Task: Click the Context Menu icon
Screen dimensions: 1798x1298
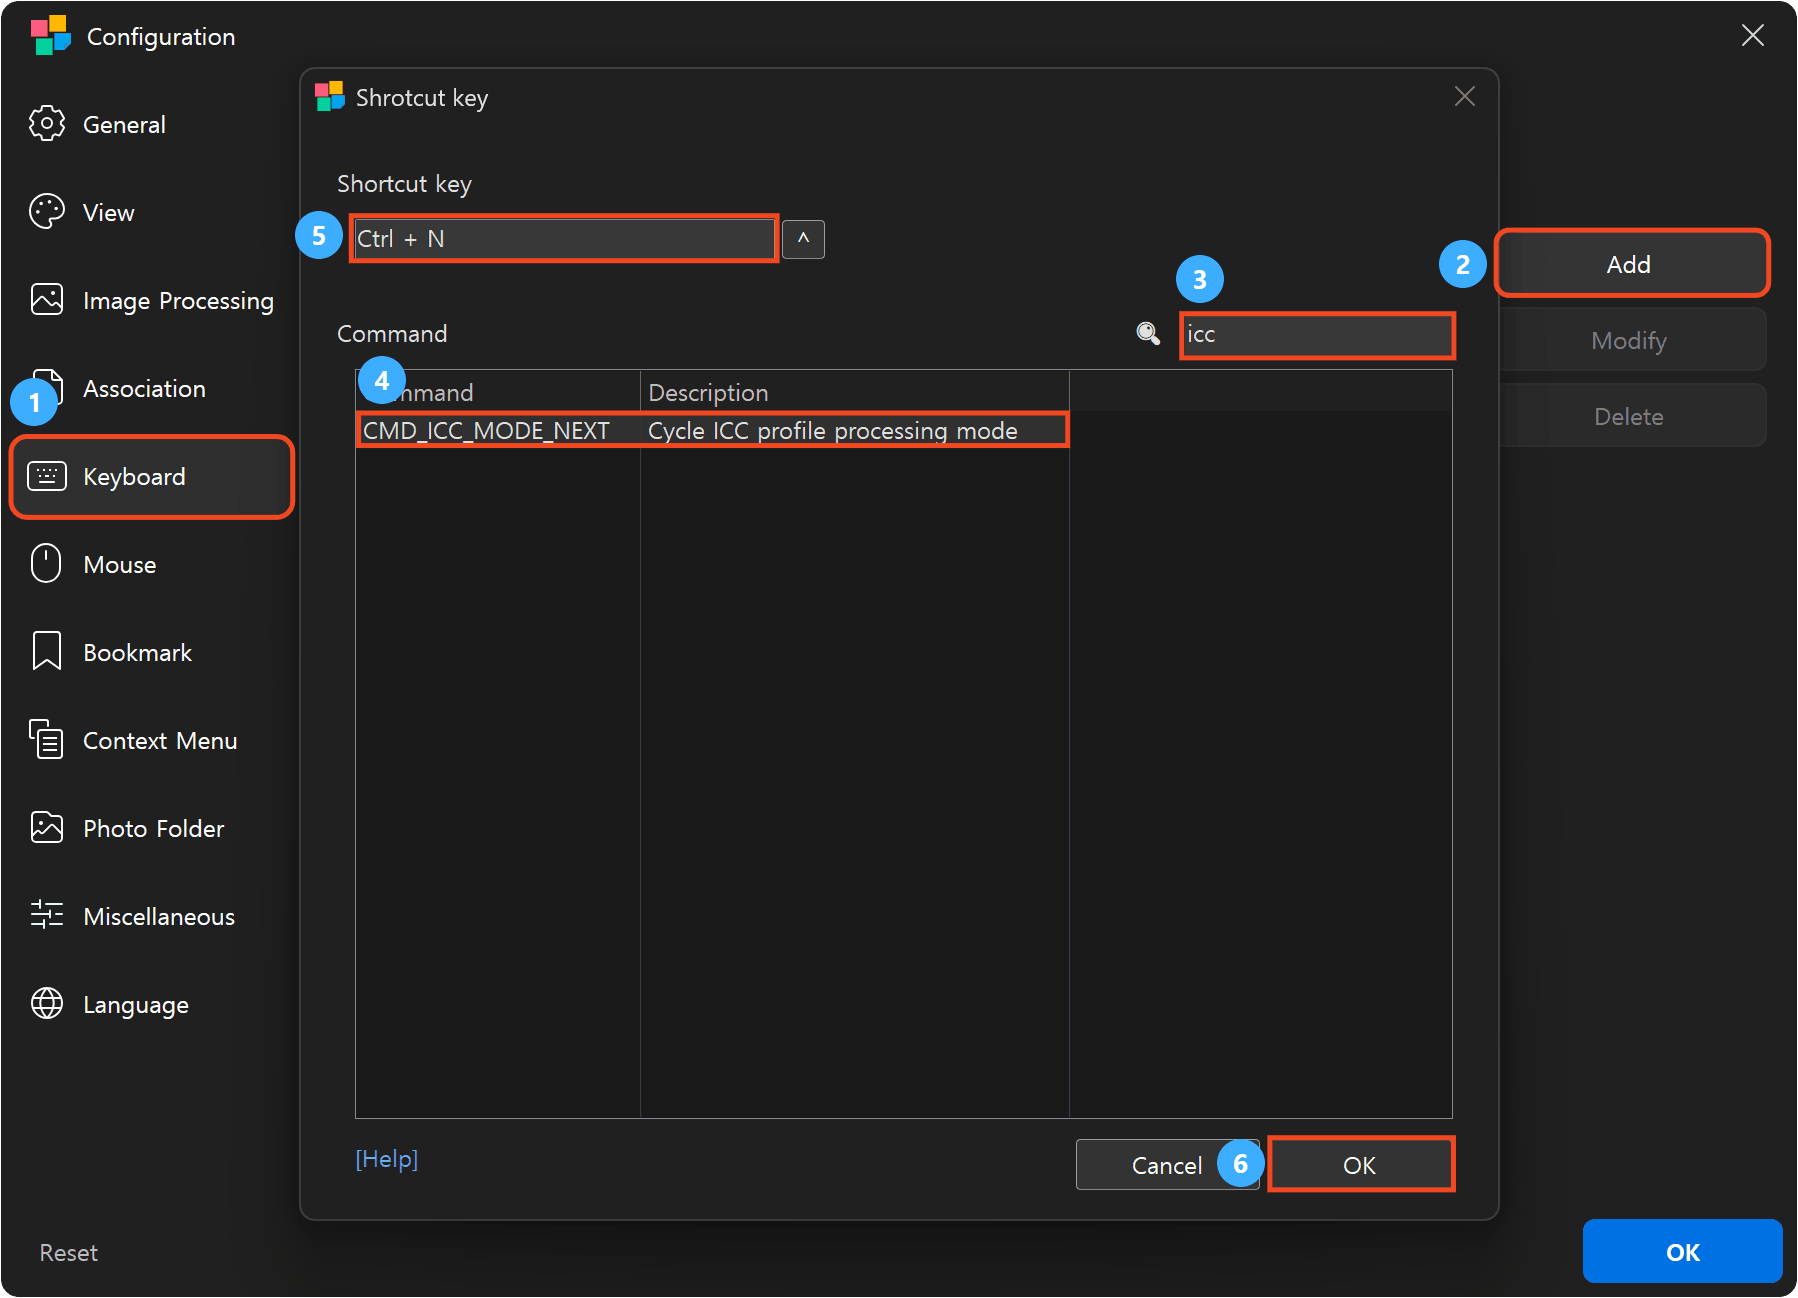Action: click(x=47, y=740)
